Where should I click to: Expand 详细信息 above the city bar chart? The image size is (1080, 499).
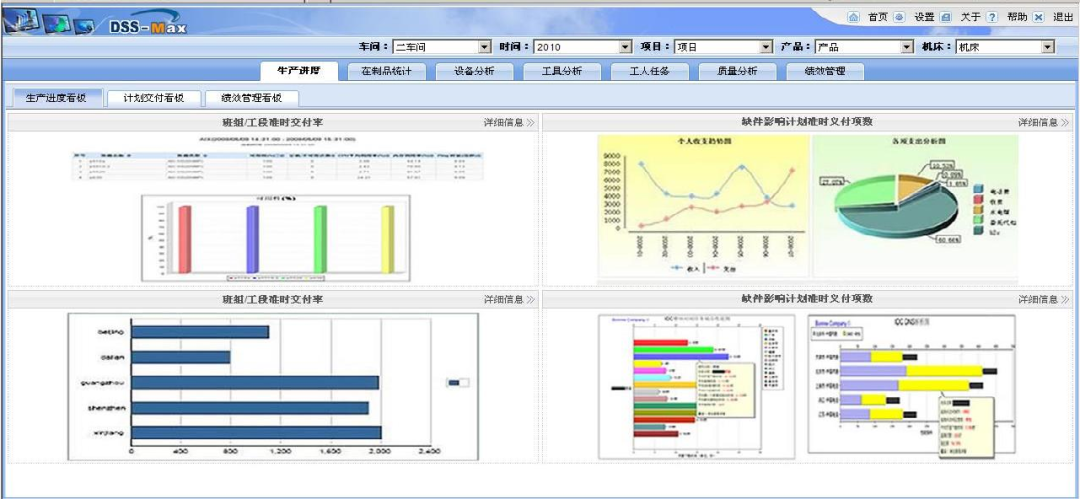click(x=509, y=300)
